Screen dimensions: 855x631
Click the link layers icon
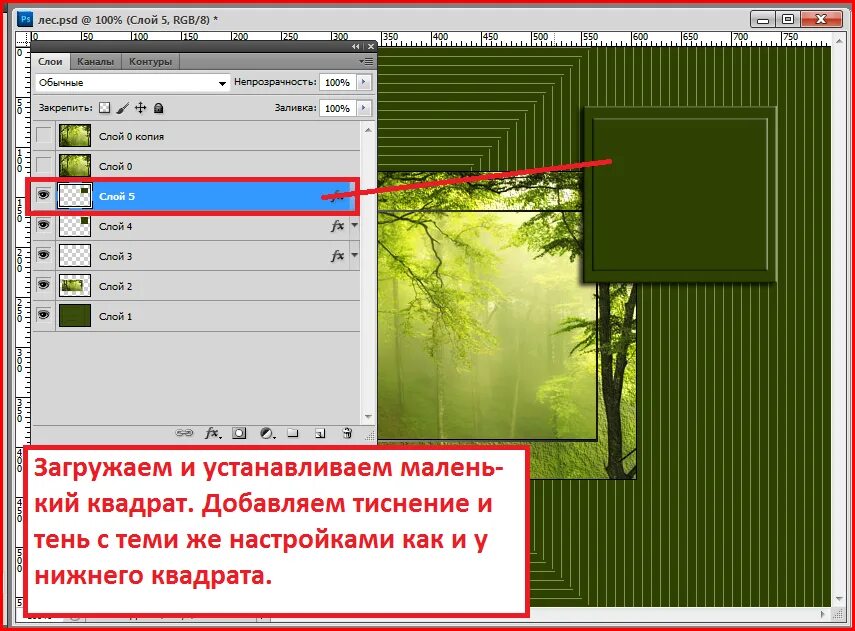[184, 433]
